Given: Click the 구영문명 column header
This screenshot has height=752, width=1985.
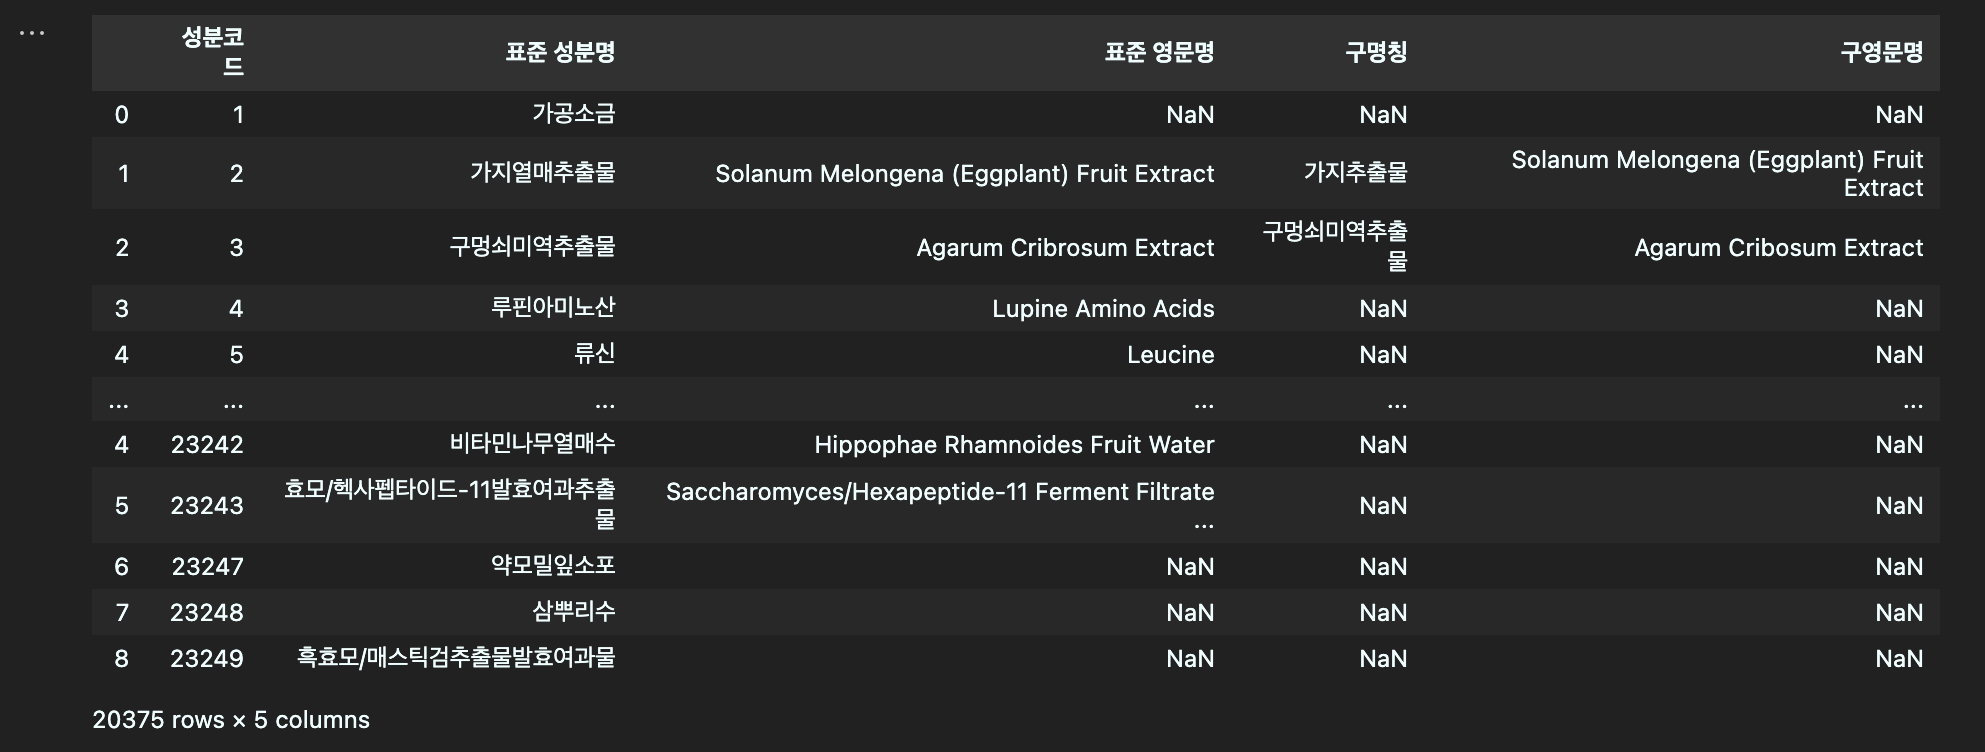Looking at the screenshot, I should click(x=1882, y=52).
